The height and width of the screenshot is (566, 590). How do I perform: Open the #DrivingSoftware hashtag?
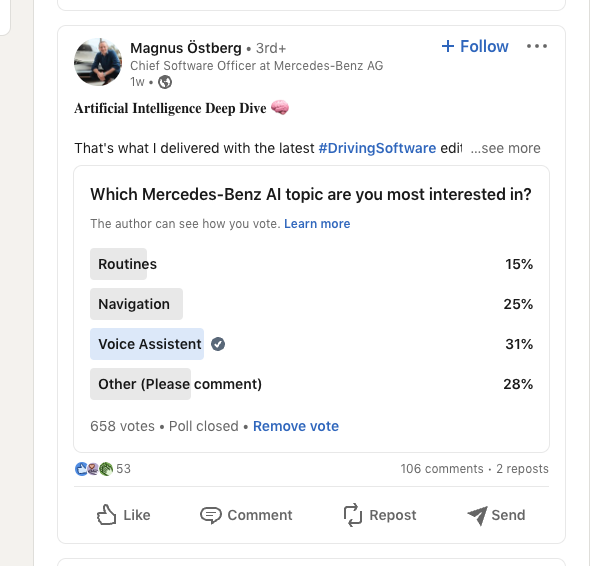[x=377, y=148]
